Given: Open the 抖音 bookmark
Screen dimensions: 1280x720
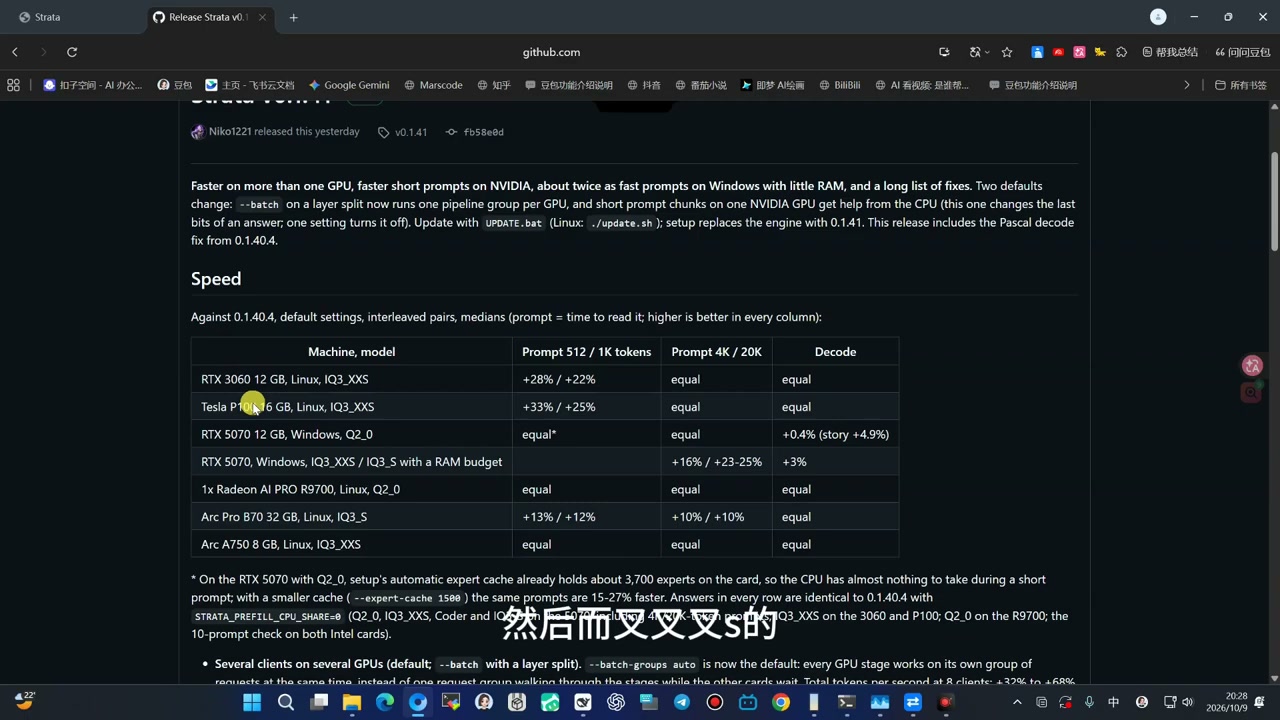Looking at the screenshot, I should click(643, 85).
